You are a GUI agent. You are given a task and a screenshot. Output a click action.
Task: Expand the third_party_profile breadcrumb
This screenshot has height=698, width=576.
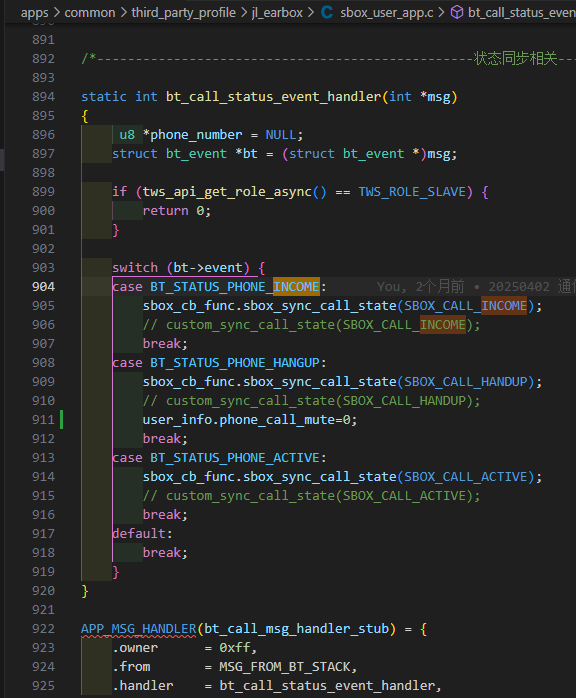pyautogui.click(x=183, y=12)
